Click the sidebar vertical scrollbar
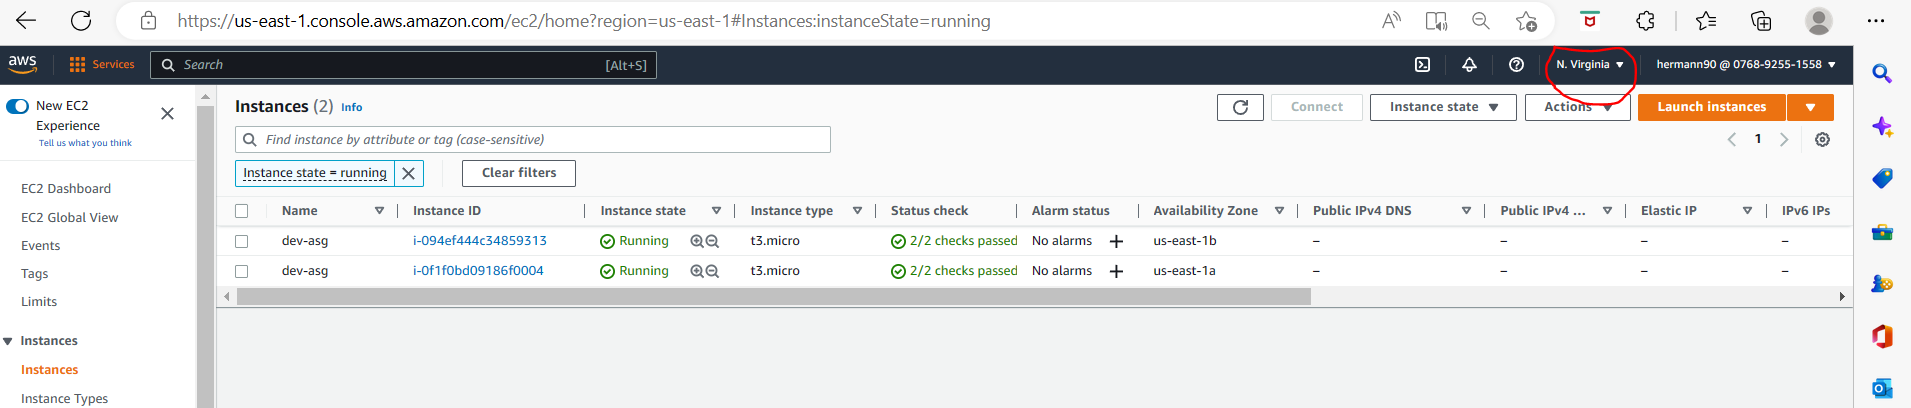Screen dimensions: 1911x408 [x=205, y=255]
